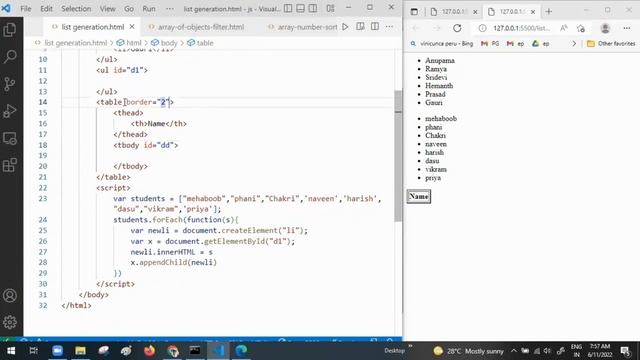The image size is (640, 360).
Task: Click line number 23 in the gutter
Action: coord(43,198)
